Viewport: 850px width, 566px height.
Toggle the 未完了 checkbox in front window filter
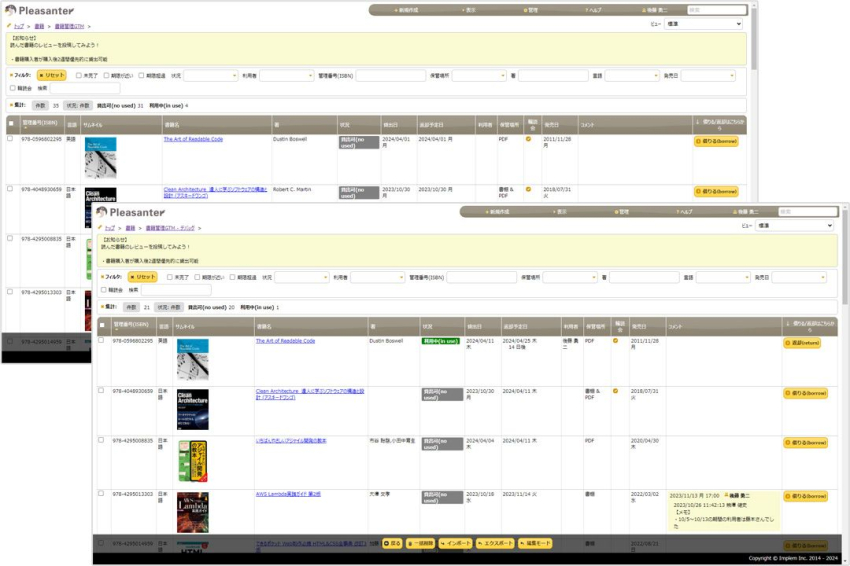point(170,277)
